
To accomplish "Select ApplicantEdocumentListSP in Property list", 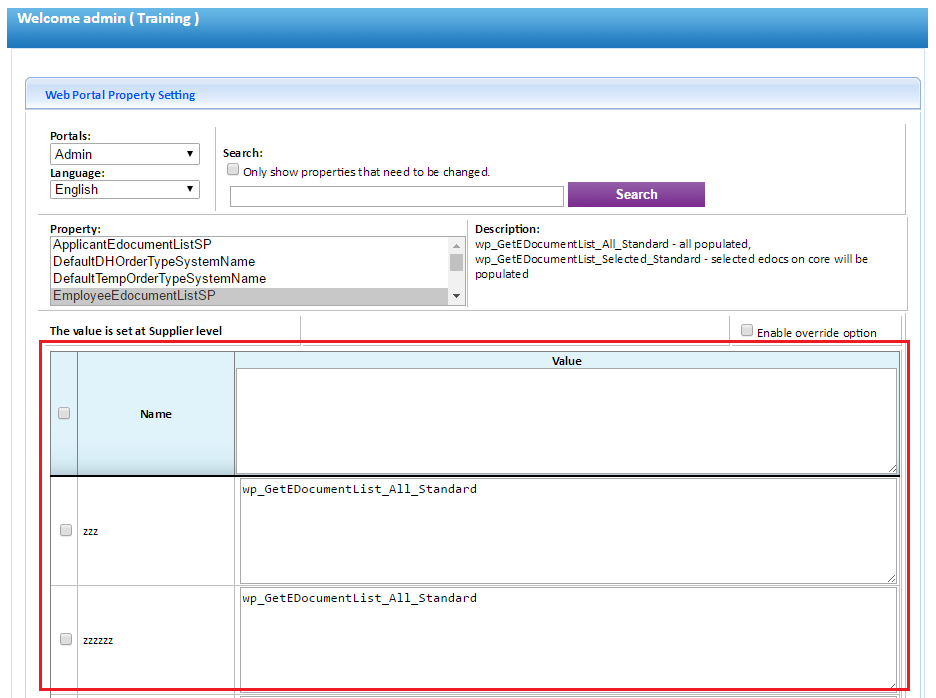I will [x=250, y=245].
